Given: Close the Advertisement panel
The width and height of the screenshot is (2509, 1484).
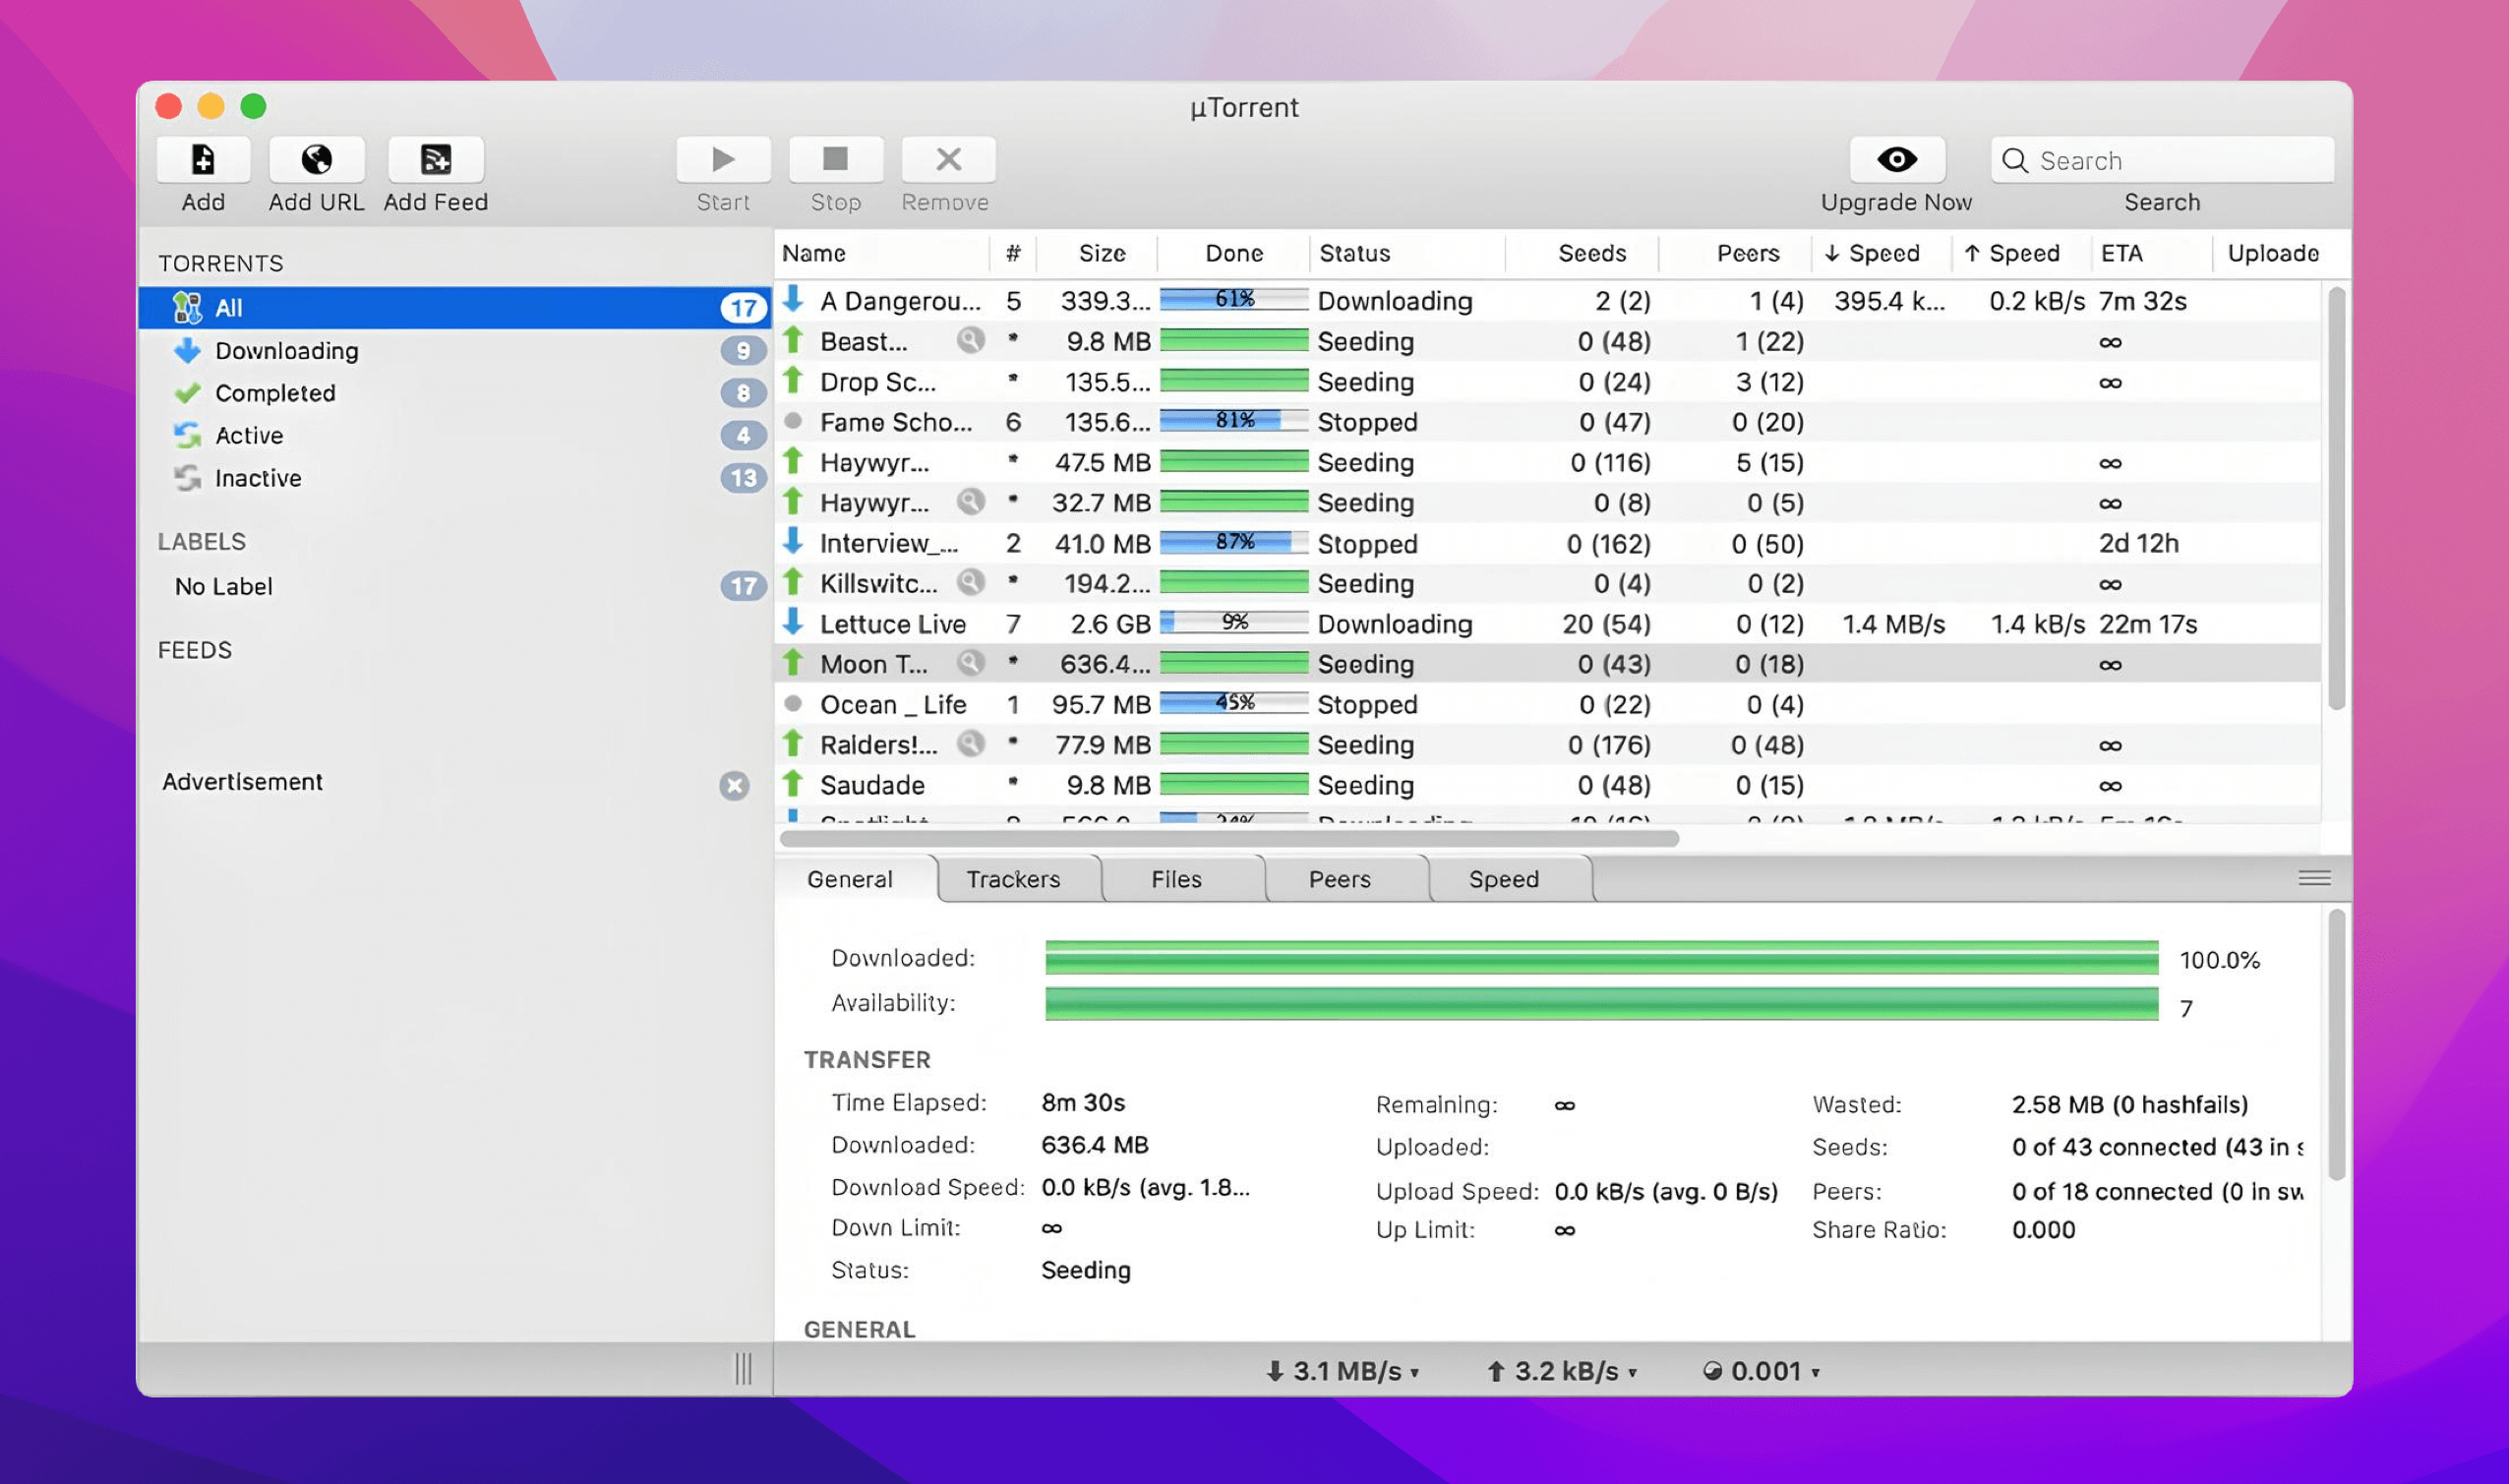Looking at the screenshot, I should coord(734,786).
